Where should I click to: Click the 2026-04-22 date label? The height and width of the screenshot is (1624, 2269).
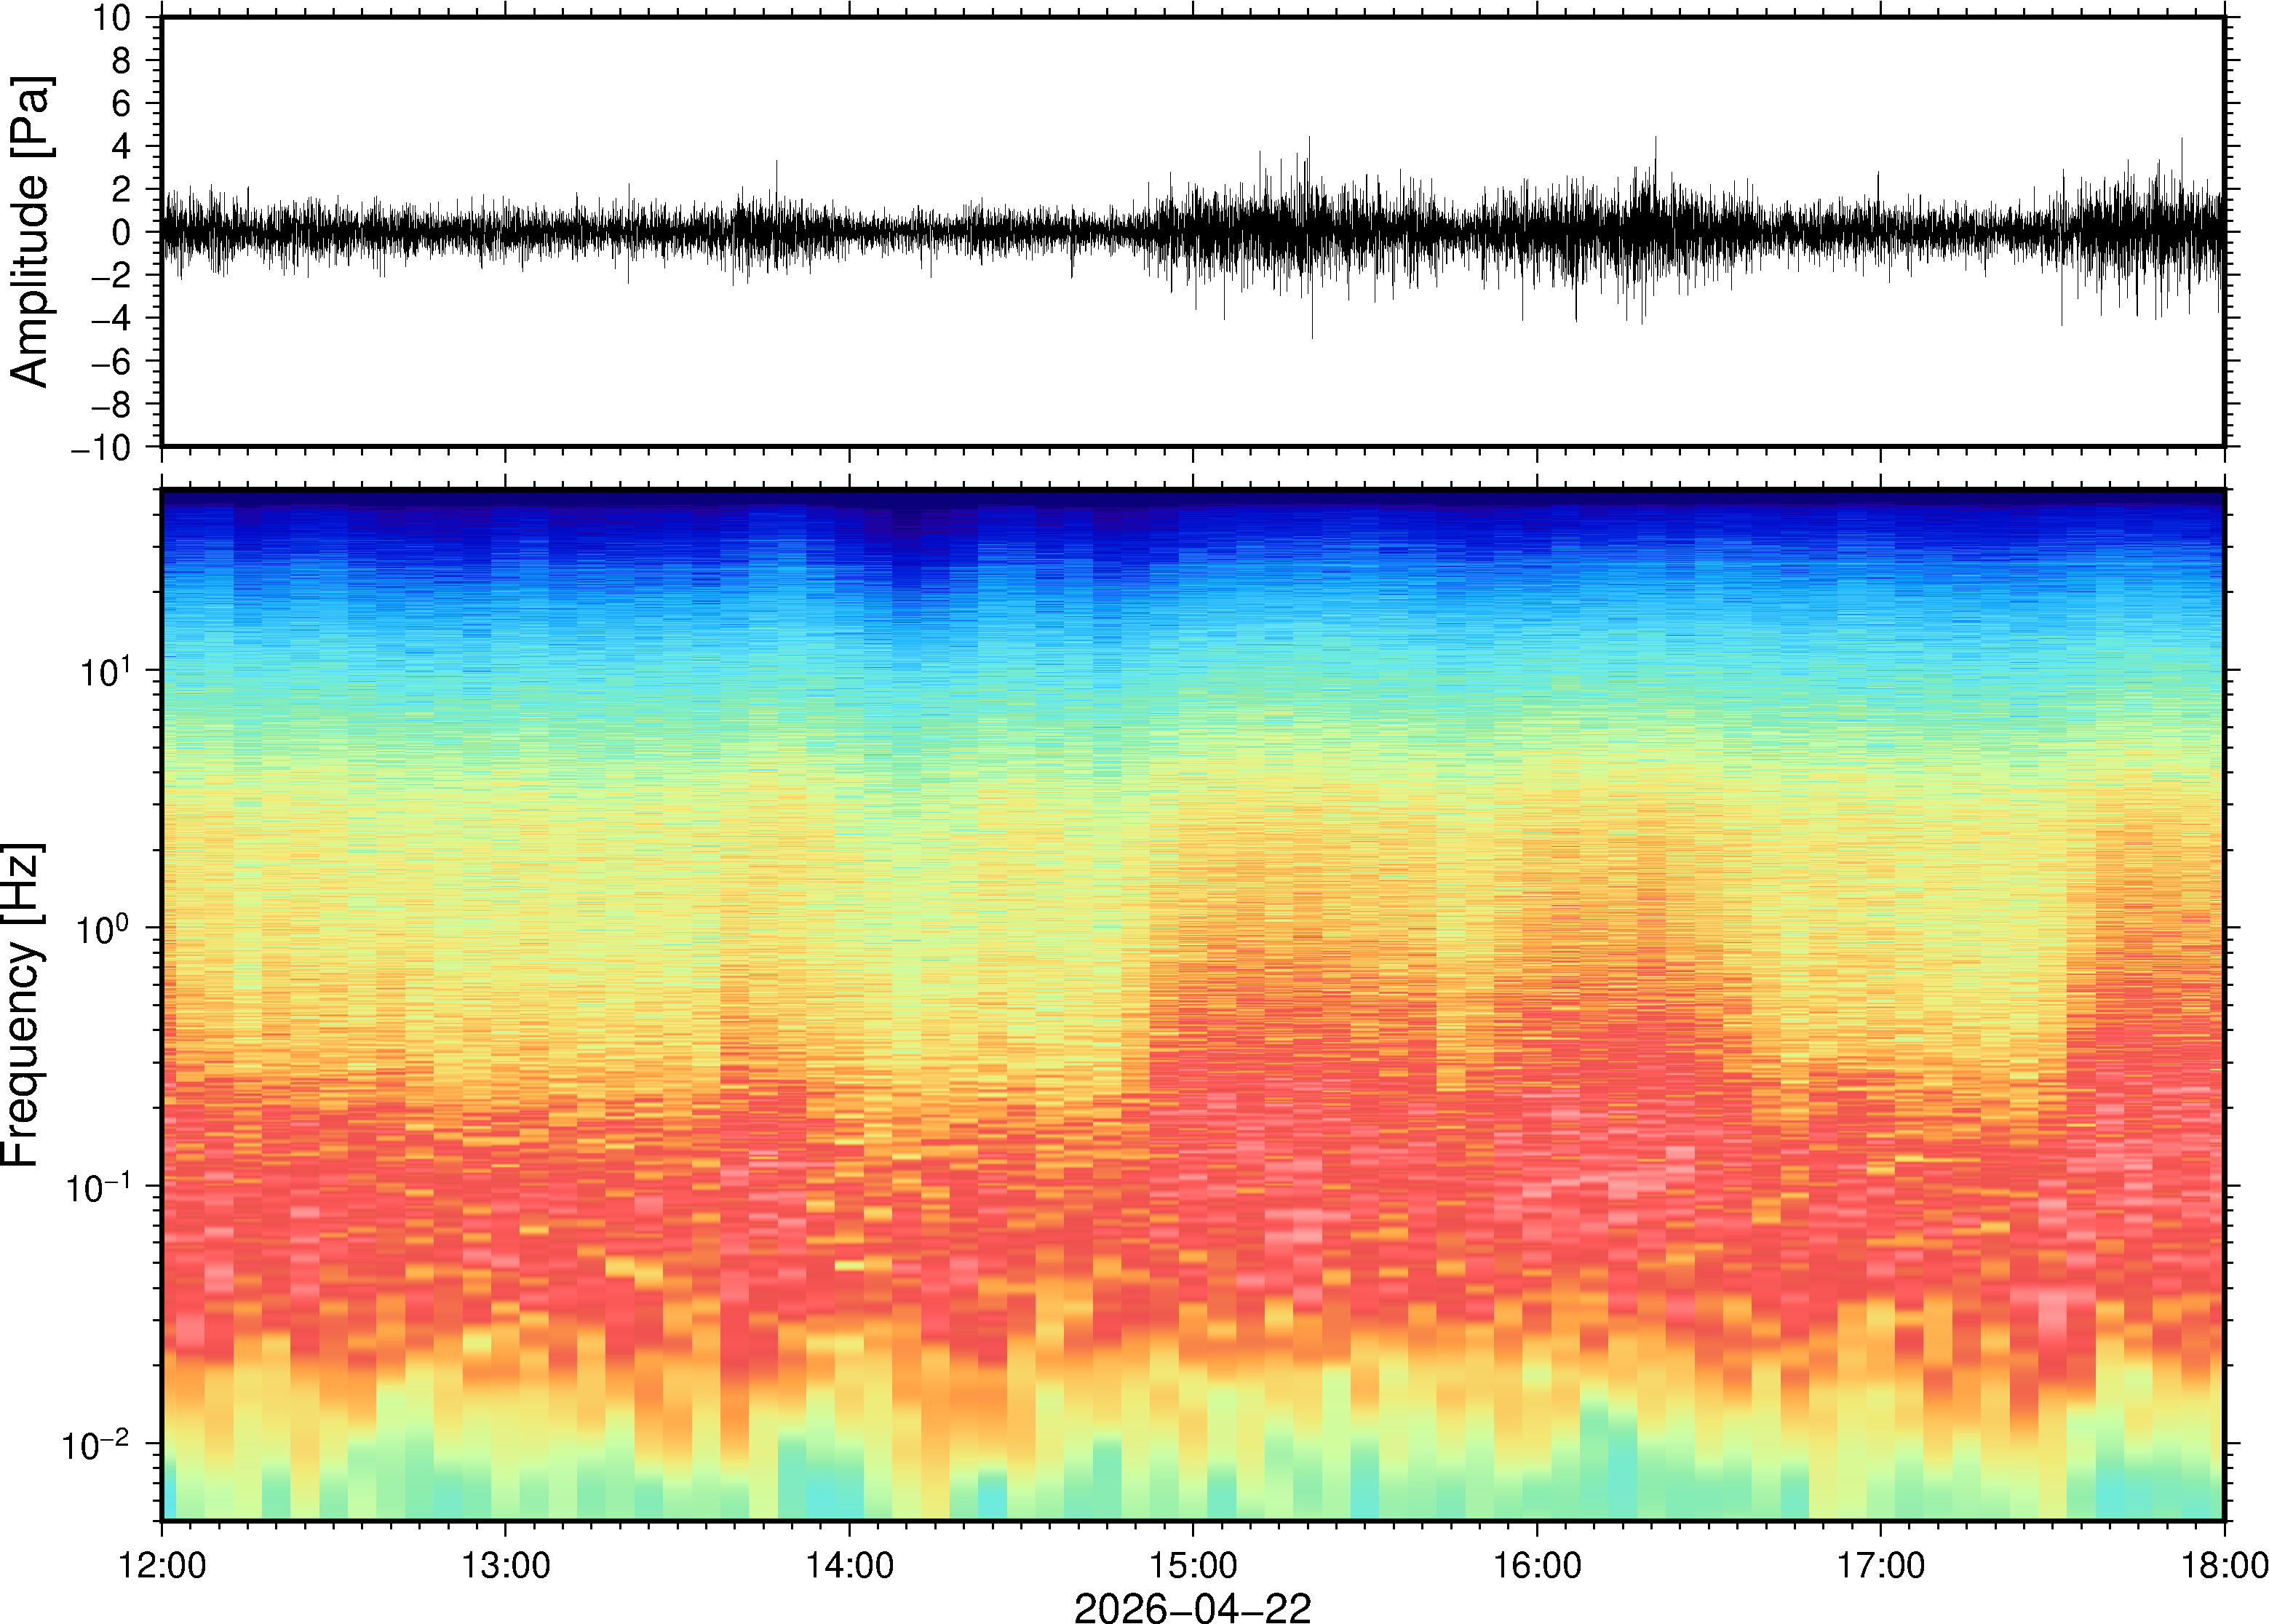click(1192, 1607)
